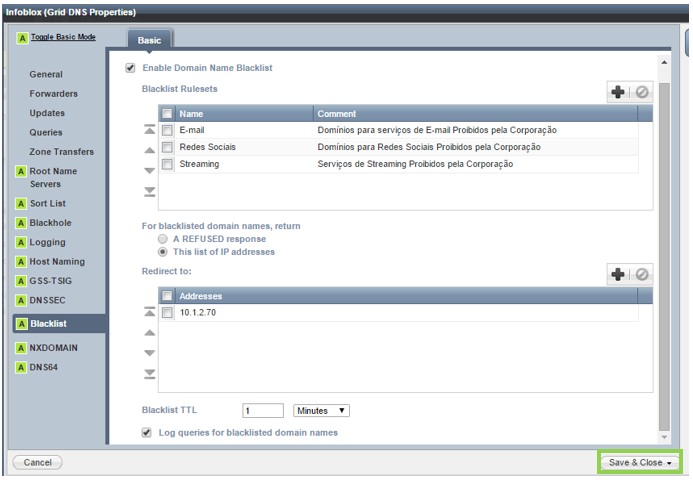Screen dimensions: 693x480
Task: Toggle Enable Domain Name Blacklist checkbox
Action: coord(130,68)
